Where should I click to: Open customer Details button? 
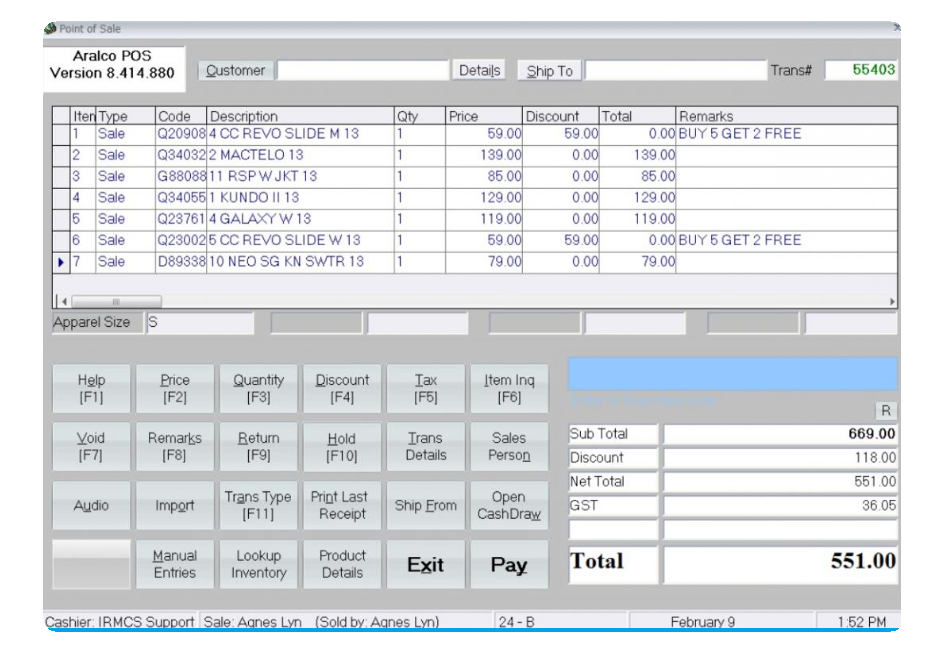480,71
